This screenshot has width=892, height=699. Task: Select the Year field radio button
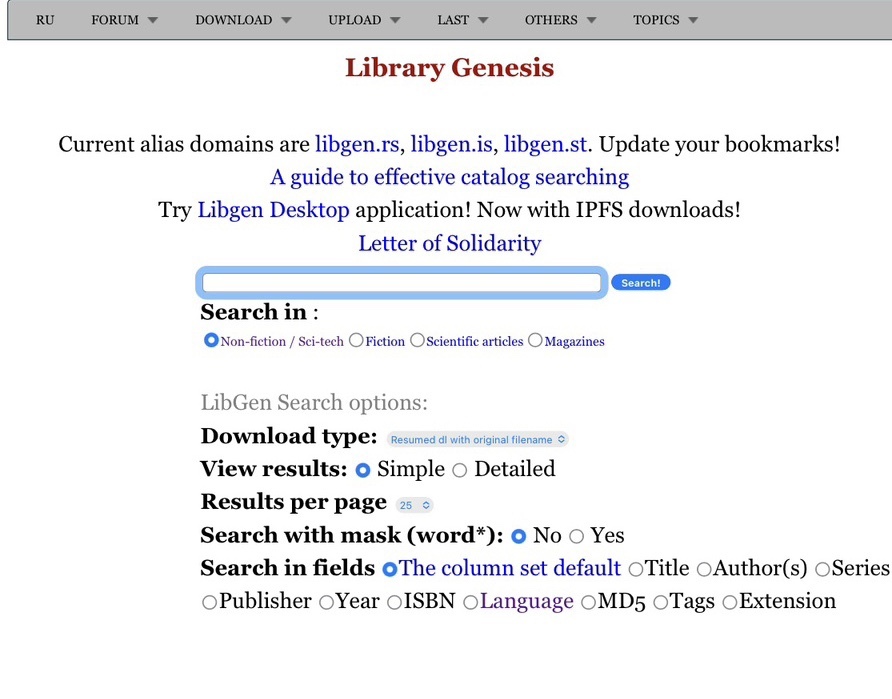(x=327, y=602)
